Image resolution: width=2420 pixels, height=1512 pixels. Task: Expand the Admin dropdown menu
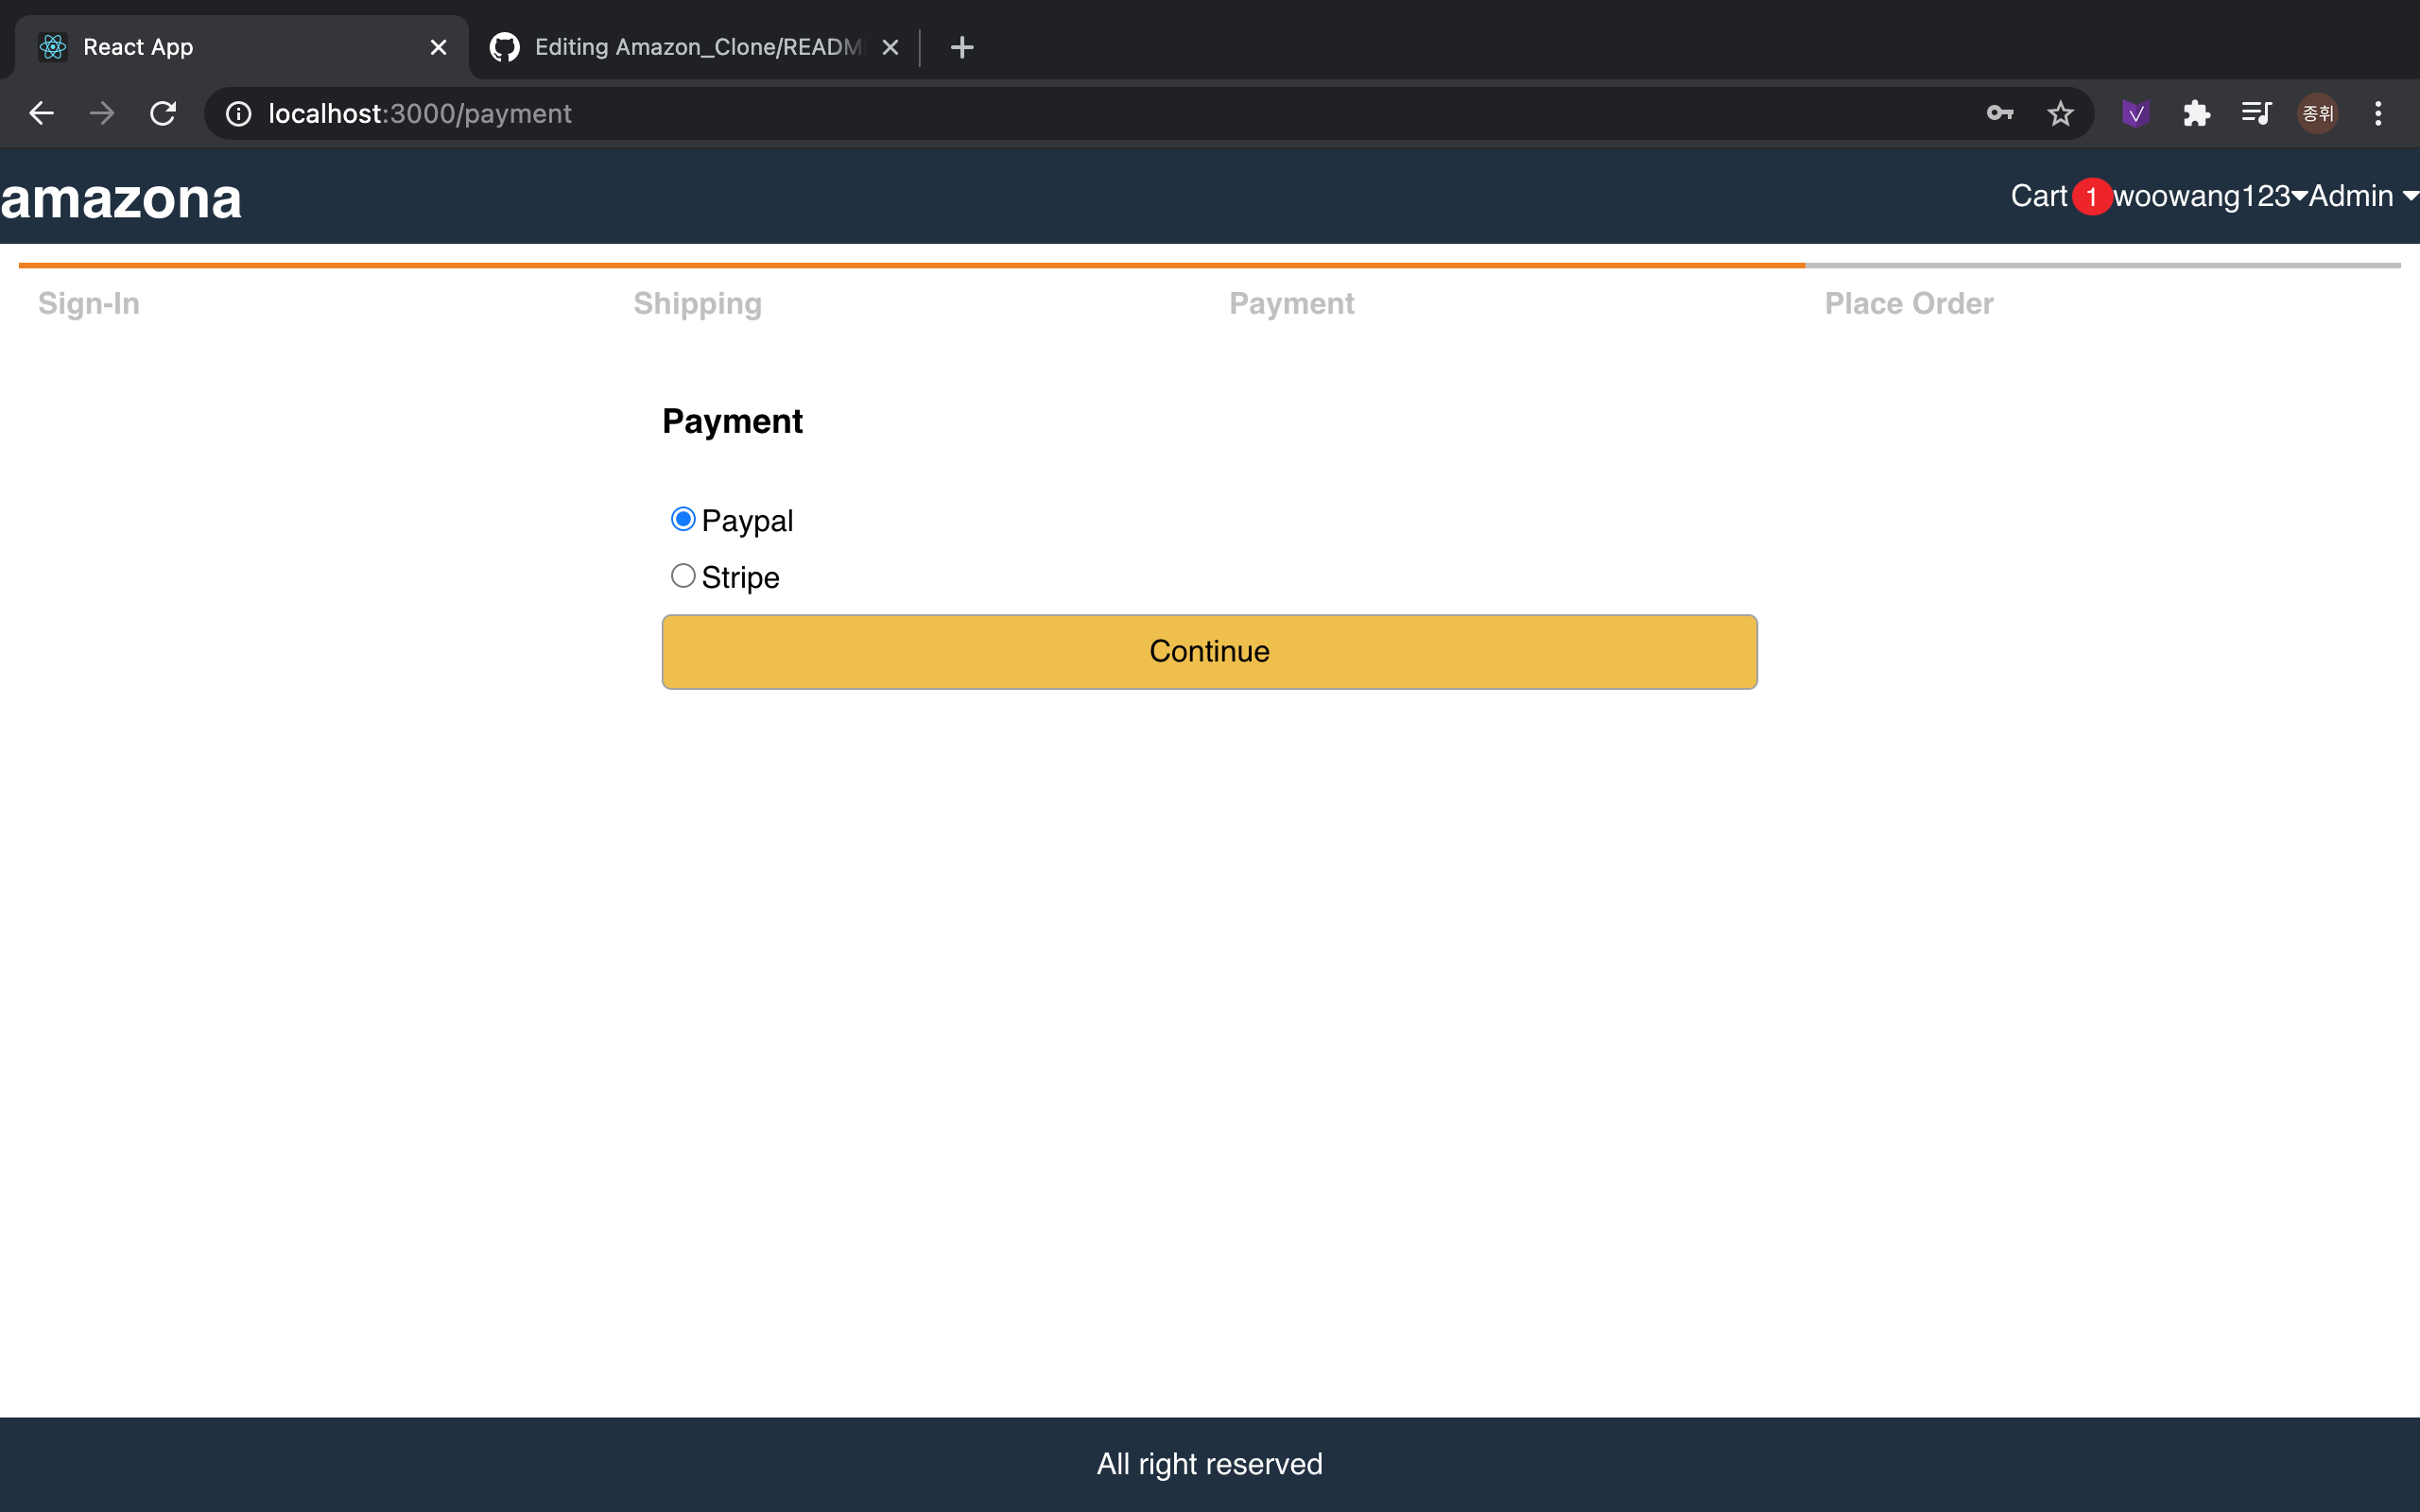point(2362,196)
